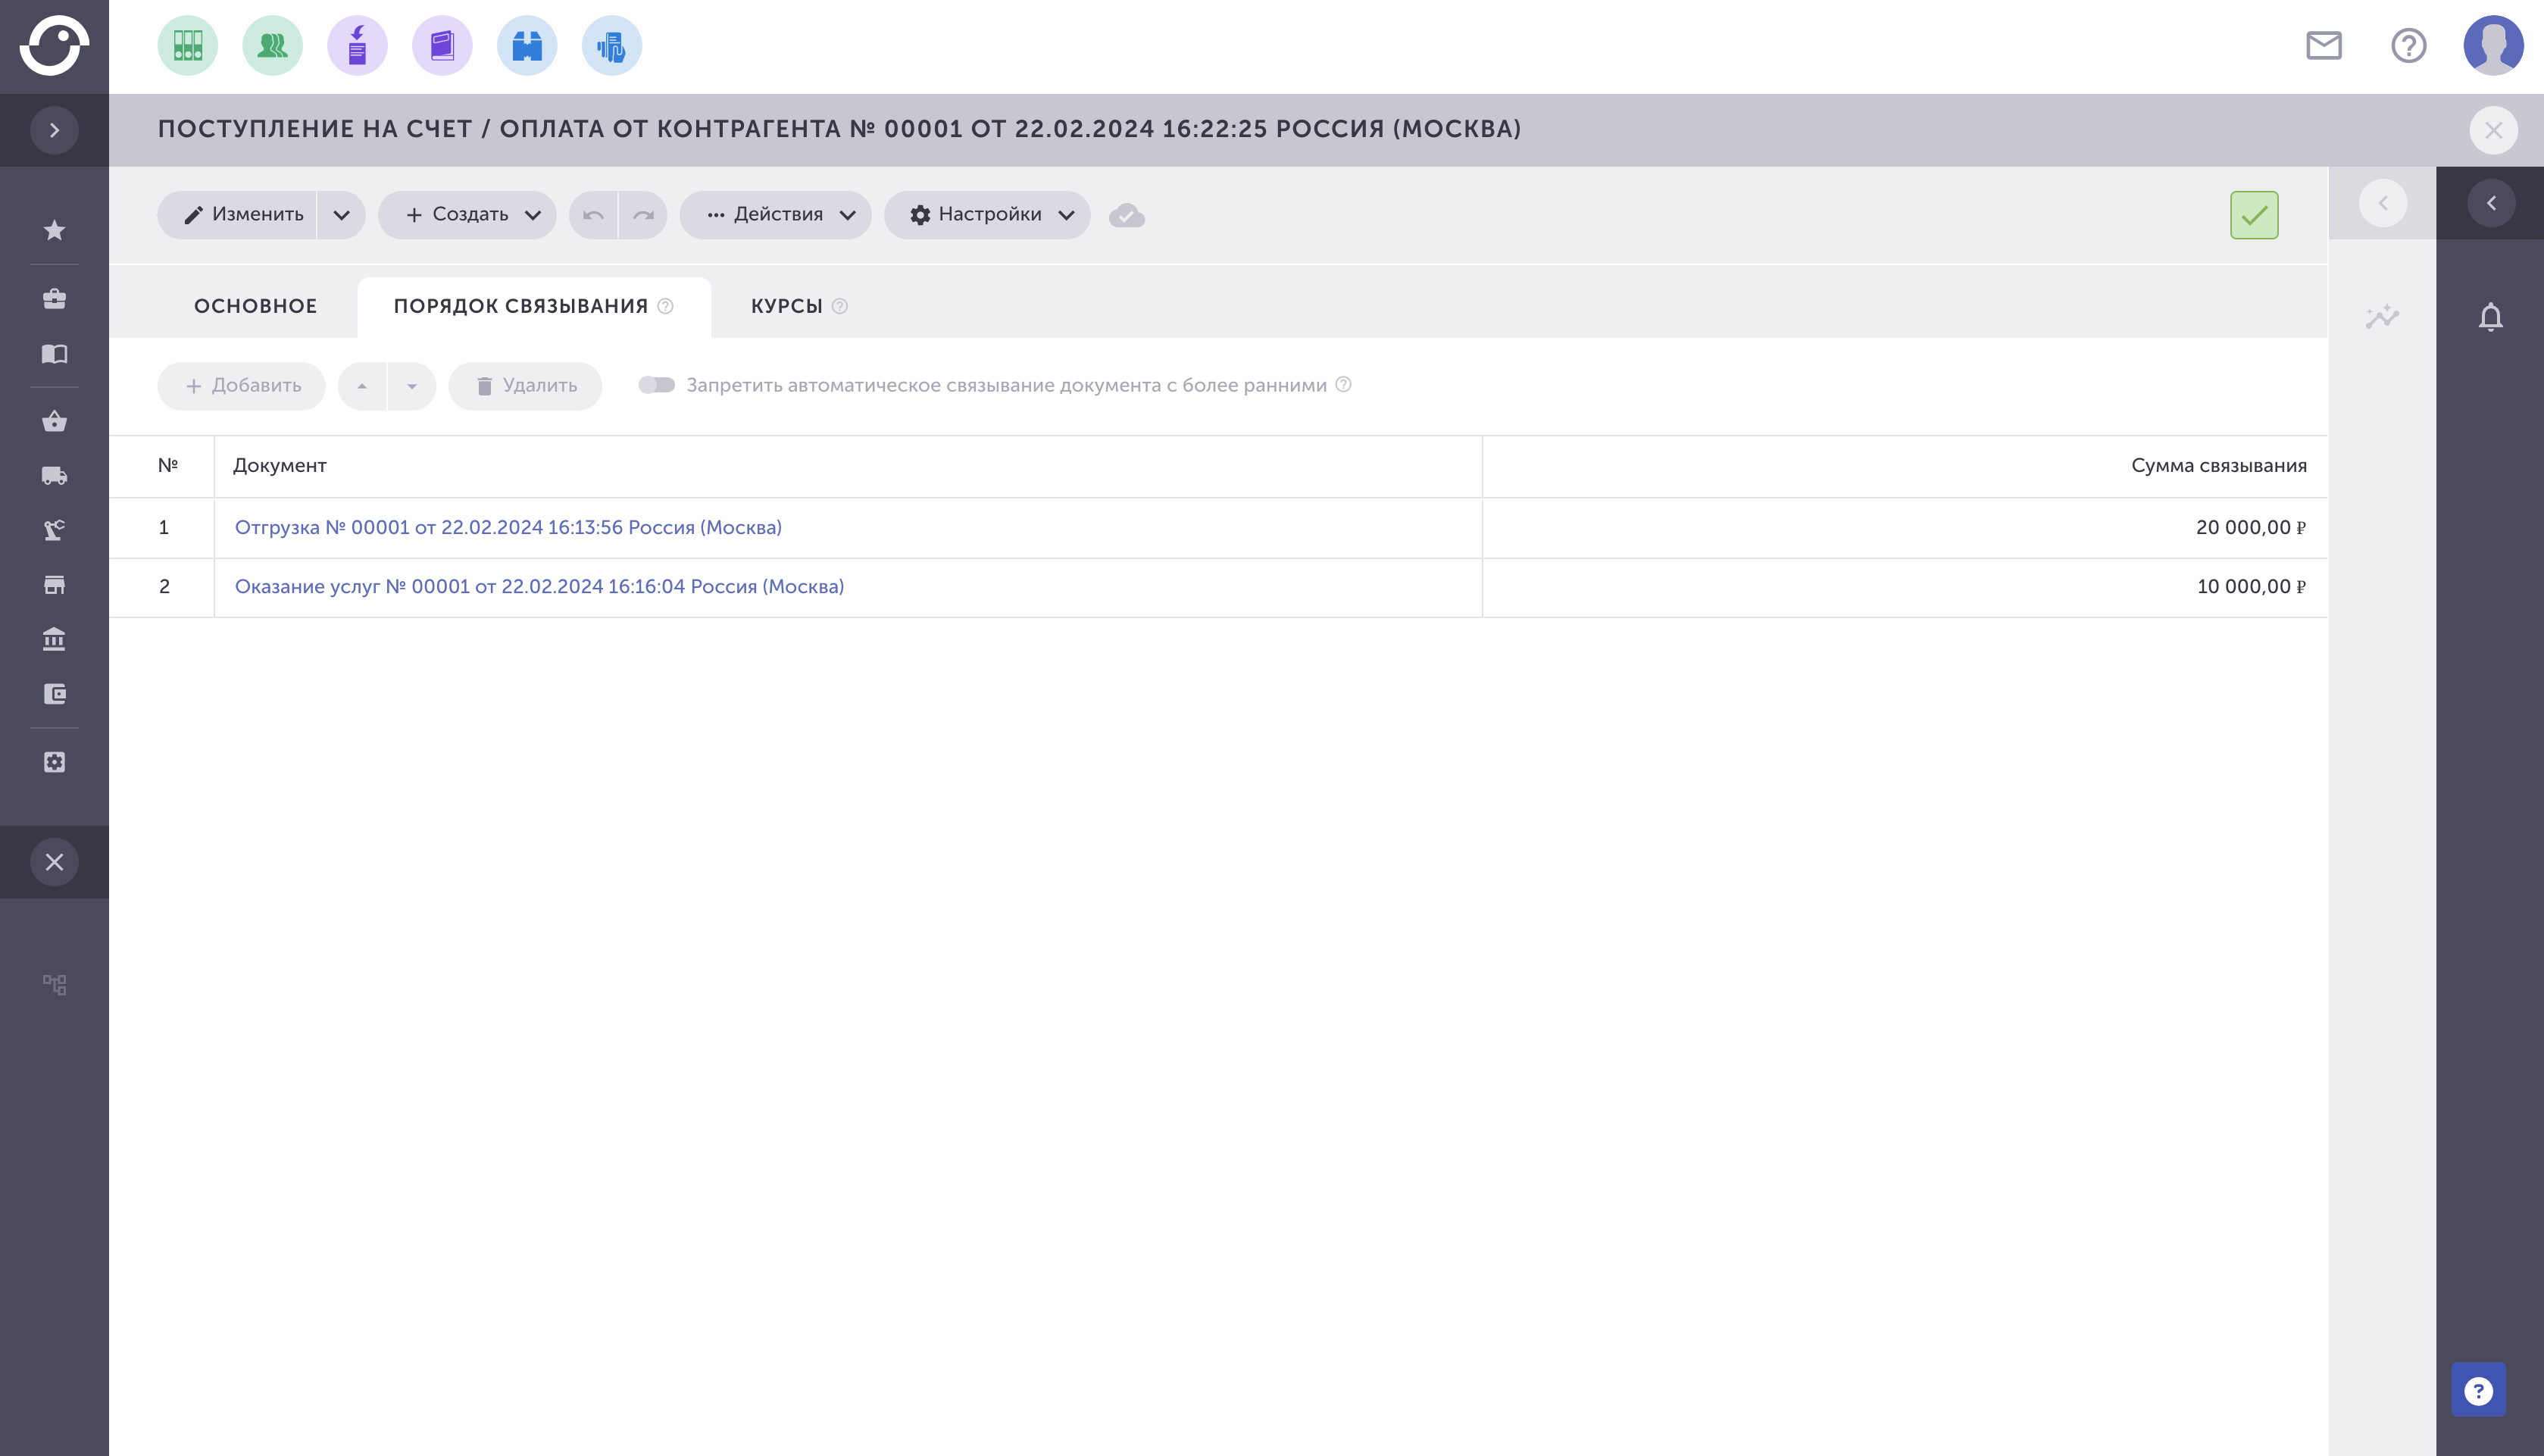Open the Действия dropdown menu
Viewport: 2544px width, 1456px height.
pos(775,215)
